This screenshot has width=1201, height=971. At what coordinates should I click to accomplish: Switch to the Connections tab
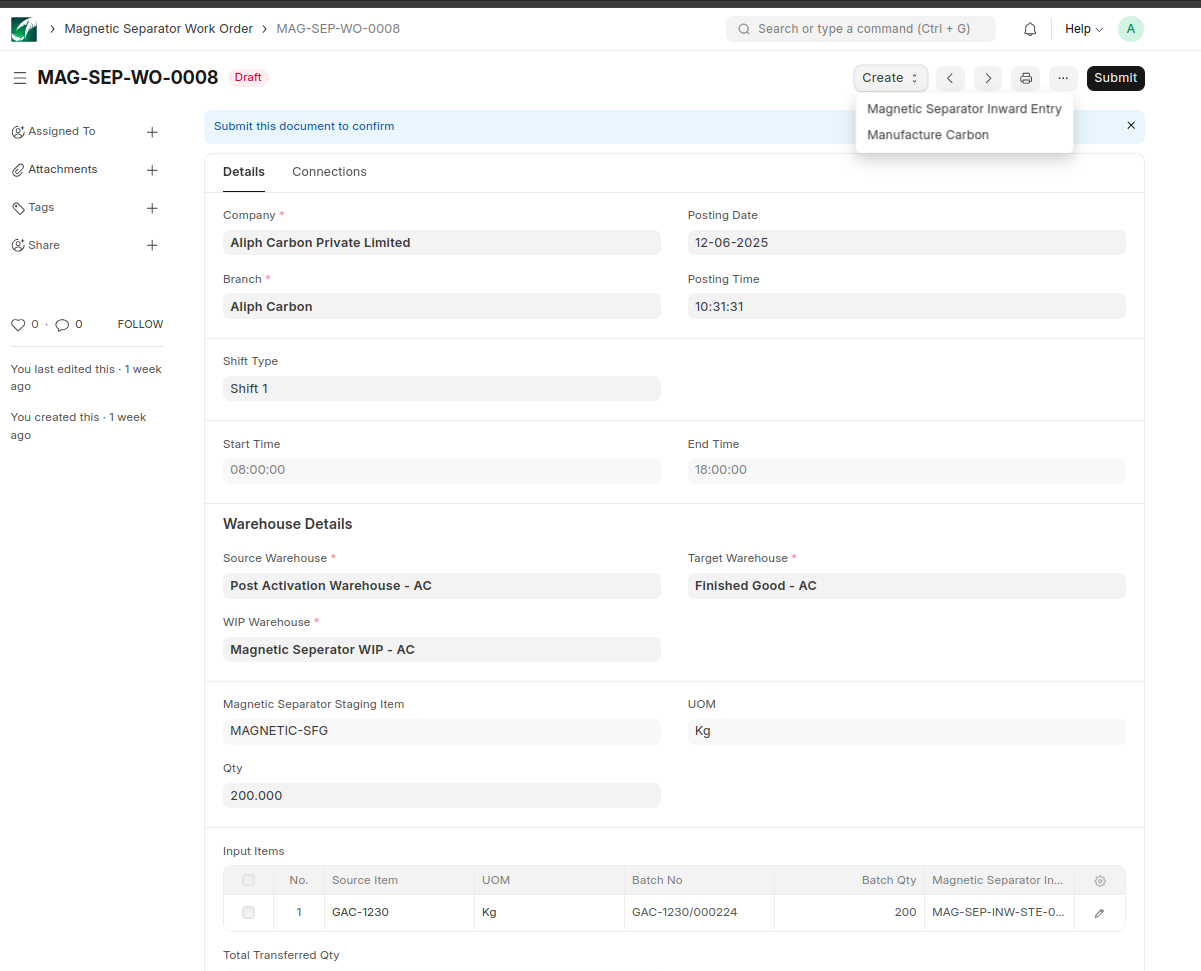pos(329,172)
